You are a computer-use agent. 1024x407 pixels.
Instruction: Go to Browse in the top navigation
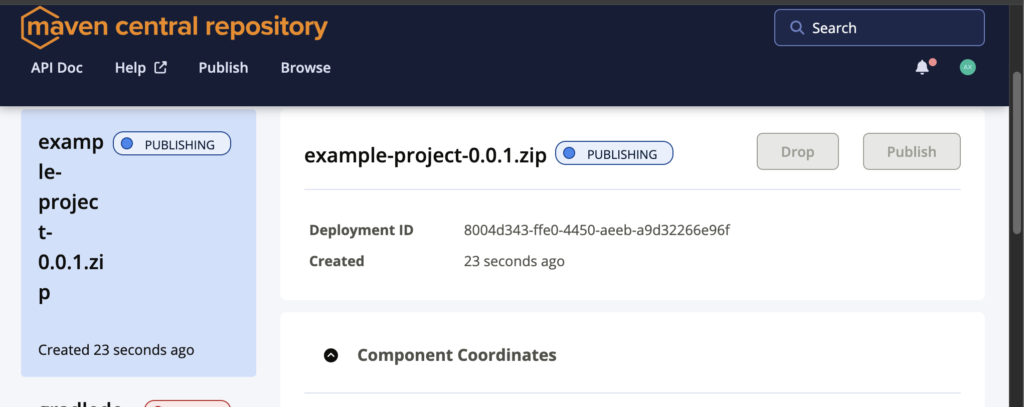click(305, 68)
